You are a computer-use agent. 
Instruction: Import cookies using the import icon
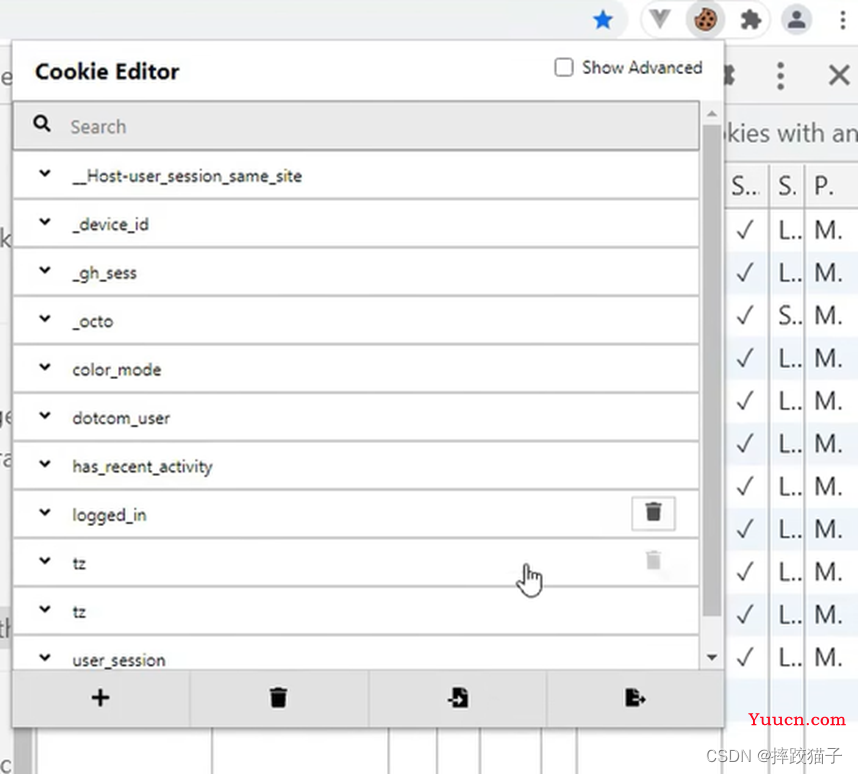[457, 698]
